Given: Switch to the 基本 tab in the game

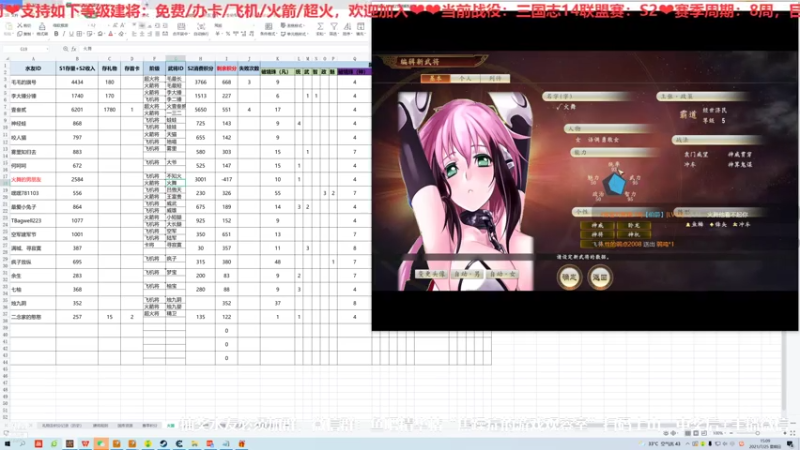Looking at the screenshot, I should 435,79.
